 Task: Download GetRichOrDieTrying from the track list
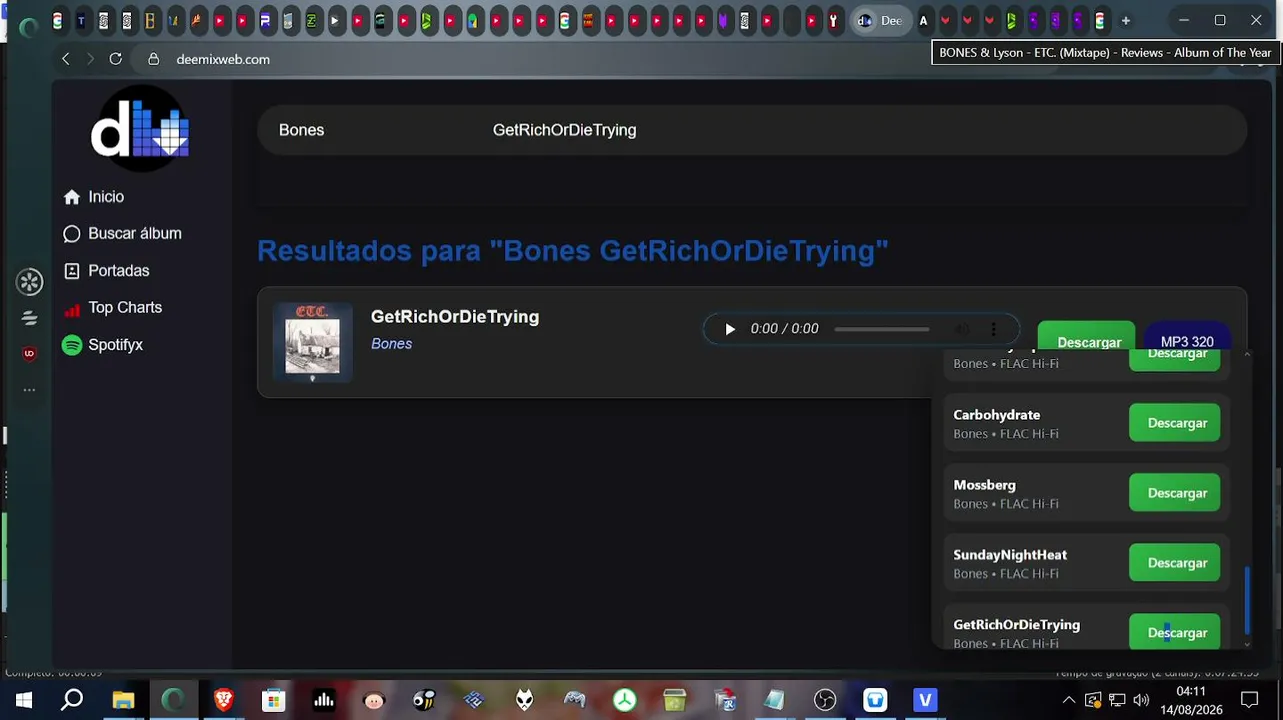tap(1175, 632)
